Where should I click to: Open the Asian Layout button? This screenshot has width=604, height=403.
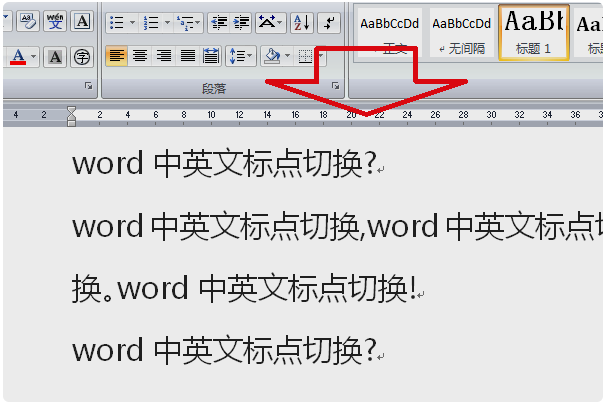click(267, 23)
